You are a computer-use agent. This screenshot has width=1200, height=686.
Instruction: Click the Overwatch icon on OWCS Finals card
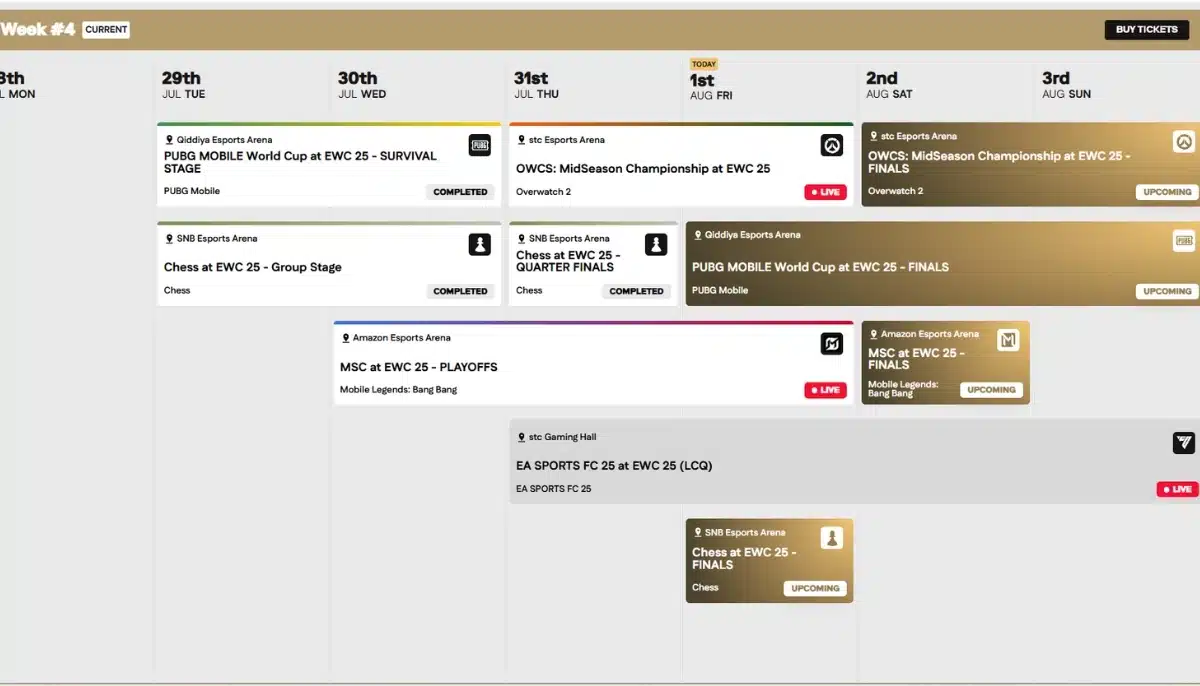coord(1184,142)
